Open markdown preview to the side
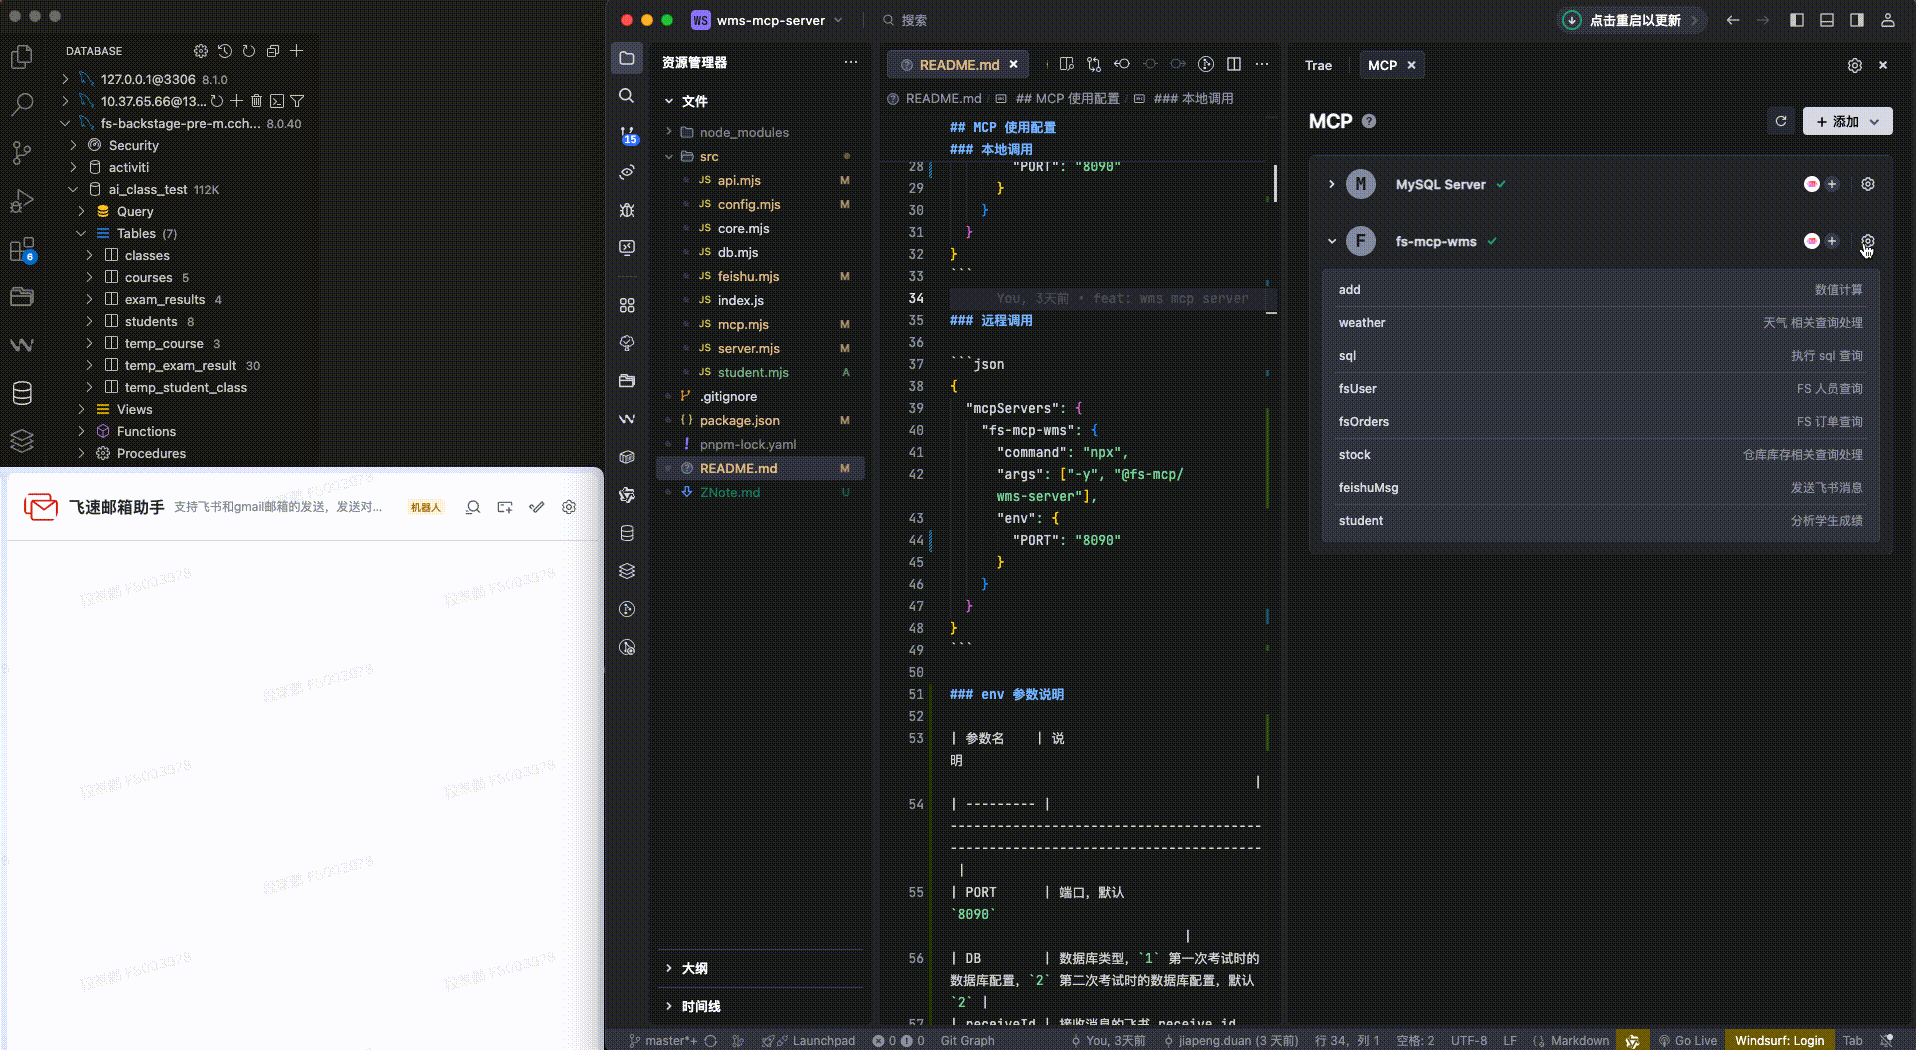 1067,64
